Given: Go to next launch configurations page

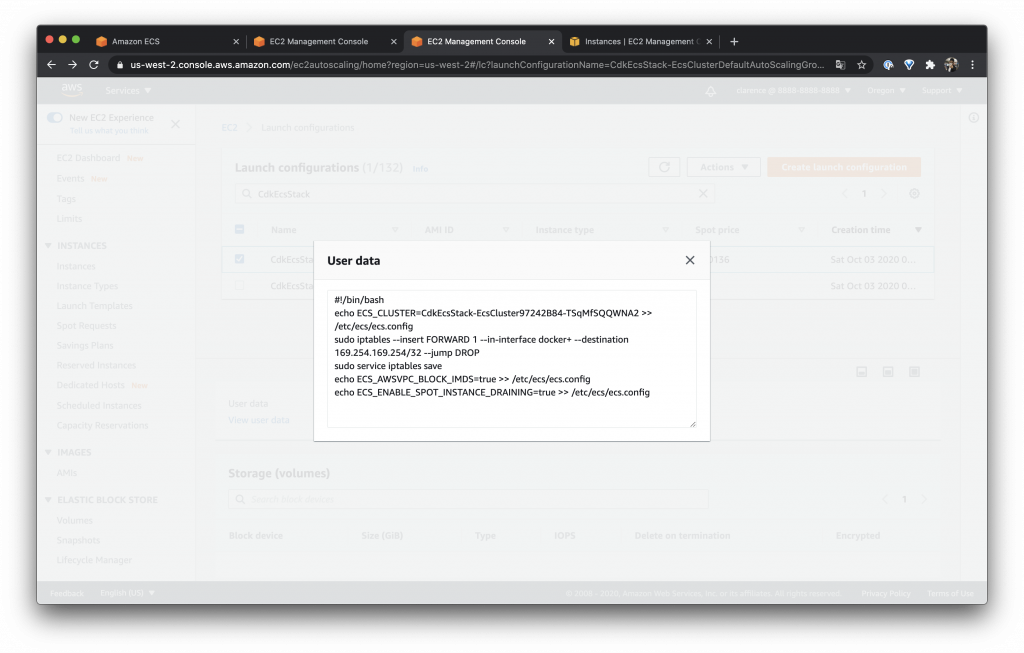Looking at the screenshot, I should point(884,193).
